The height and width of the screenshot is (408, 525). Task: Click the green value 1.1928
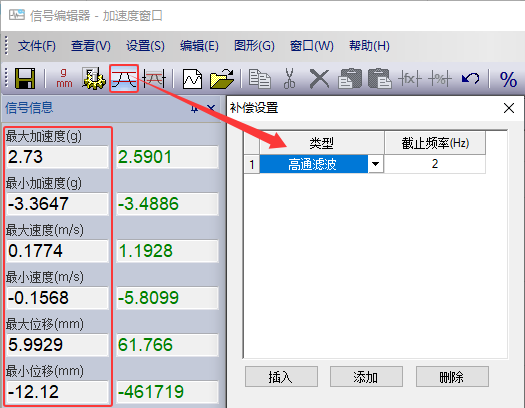tap(167, 250)
